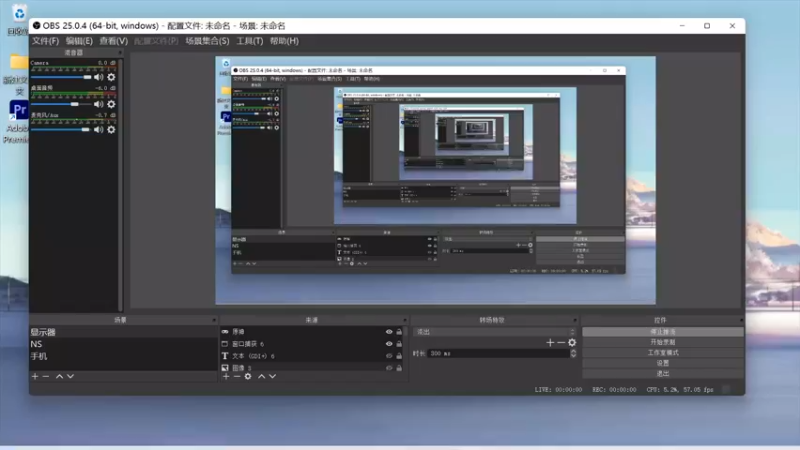
Task: Click the 300 ms duration input field
Action: (x=498, y=353)
